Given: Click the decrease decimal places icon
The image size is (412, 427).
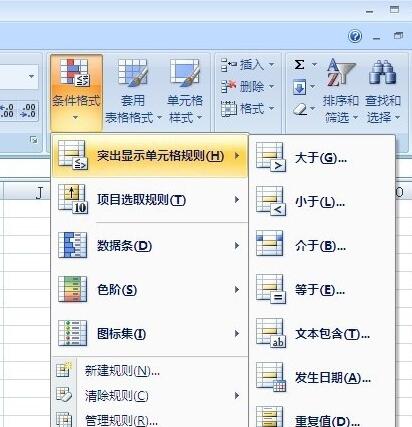Looking at the screenshot, I should click(28, 111).
